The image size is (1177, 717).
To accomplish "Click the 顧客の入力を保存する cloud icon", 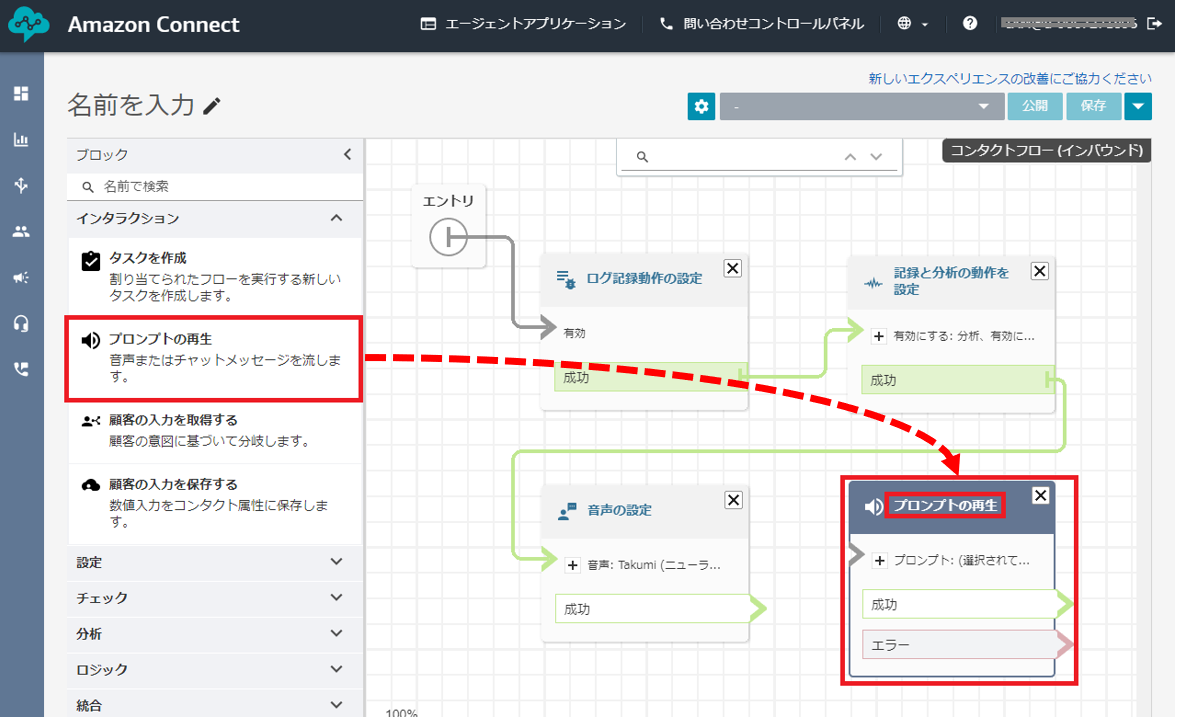I will (91, 485).
